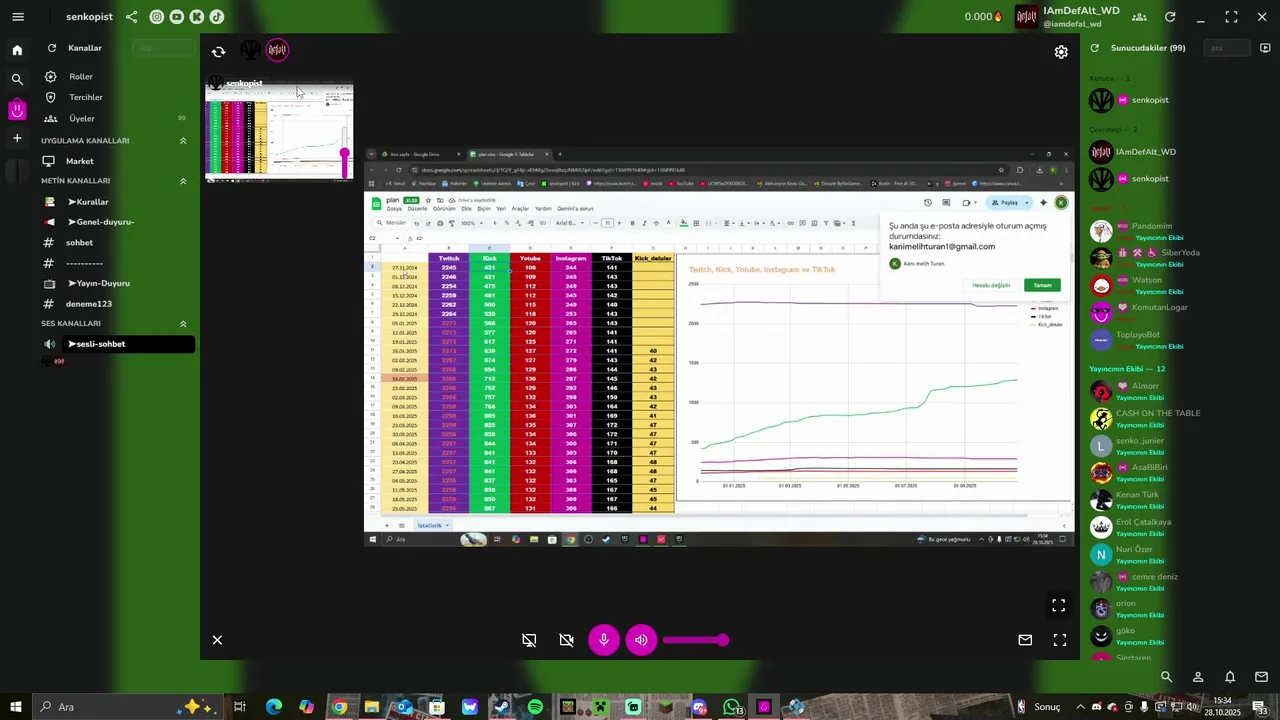
Task: Toggle screen sharing off
Action: [x=529, y=640]
